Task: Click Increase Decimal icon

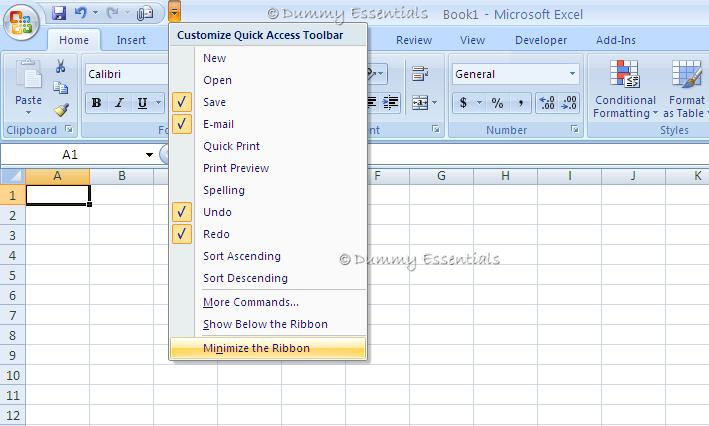Action: point(547,103)
